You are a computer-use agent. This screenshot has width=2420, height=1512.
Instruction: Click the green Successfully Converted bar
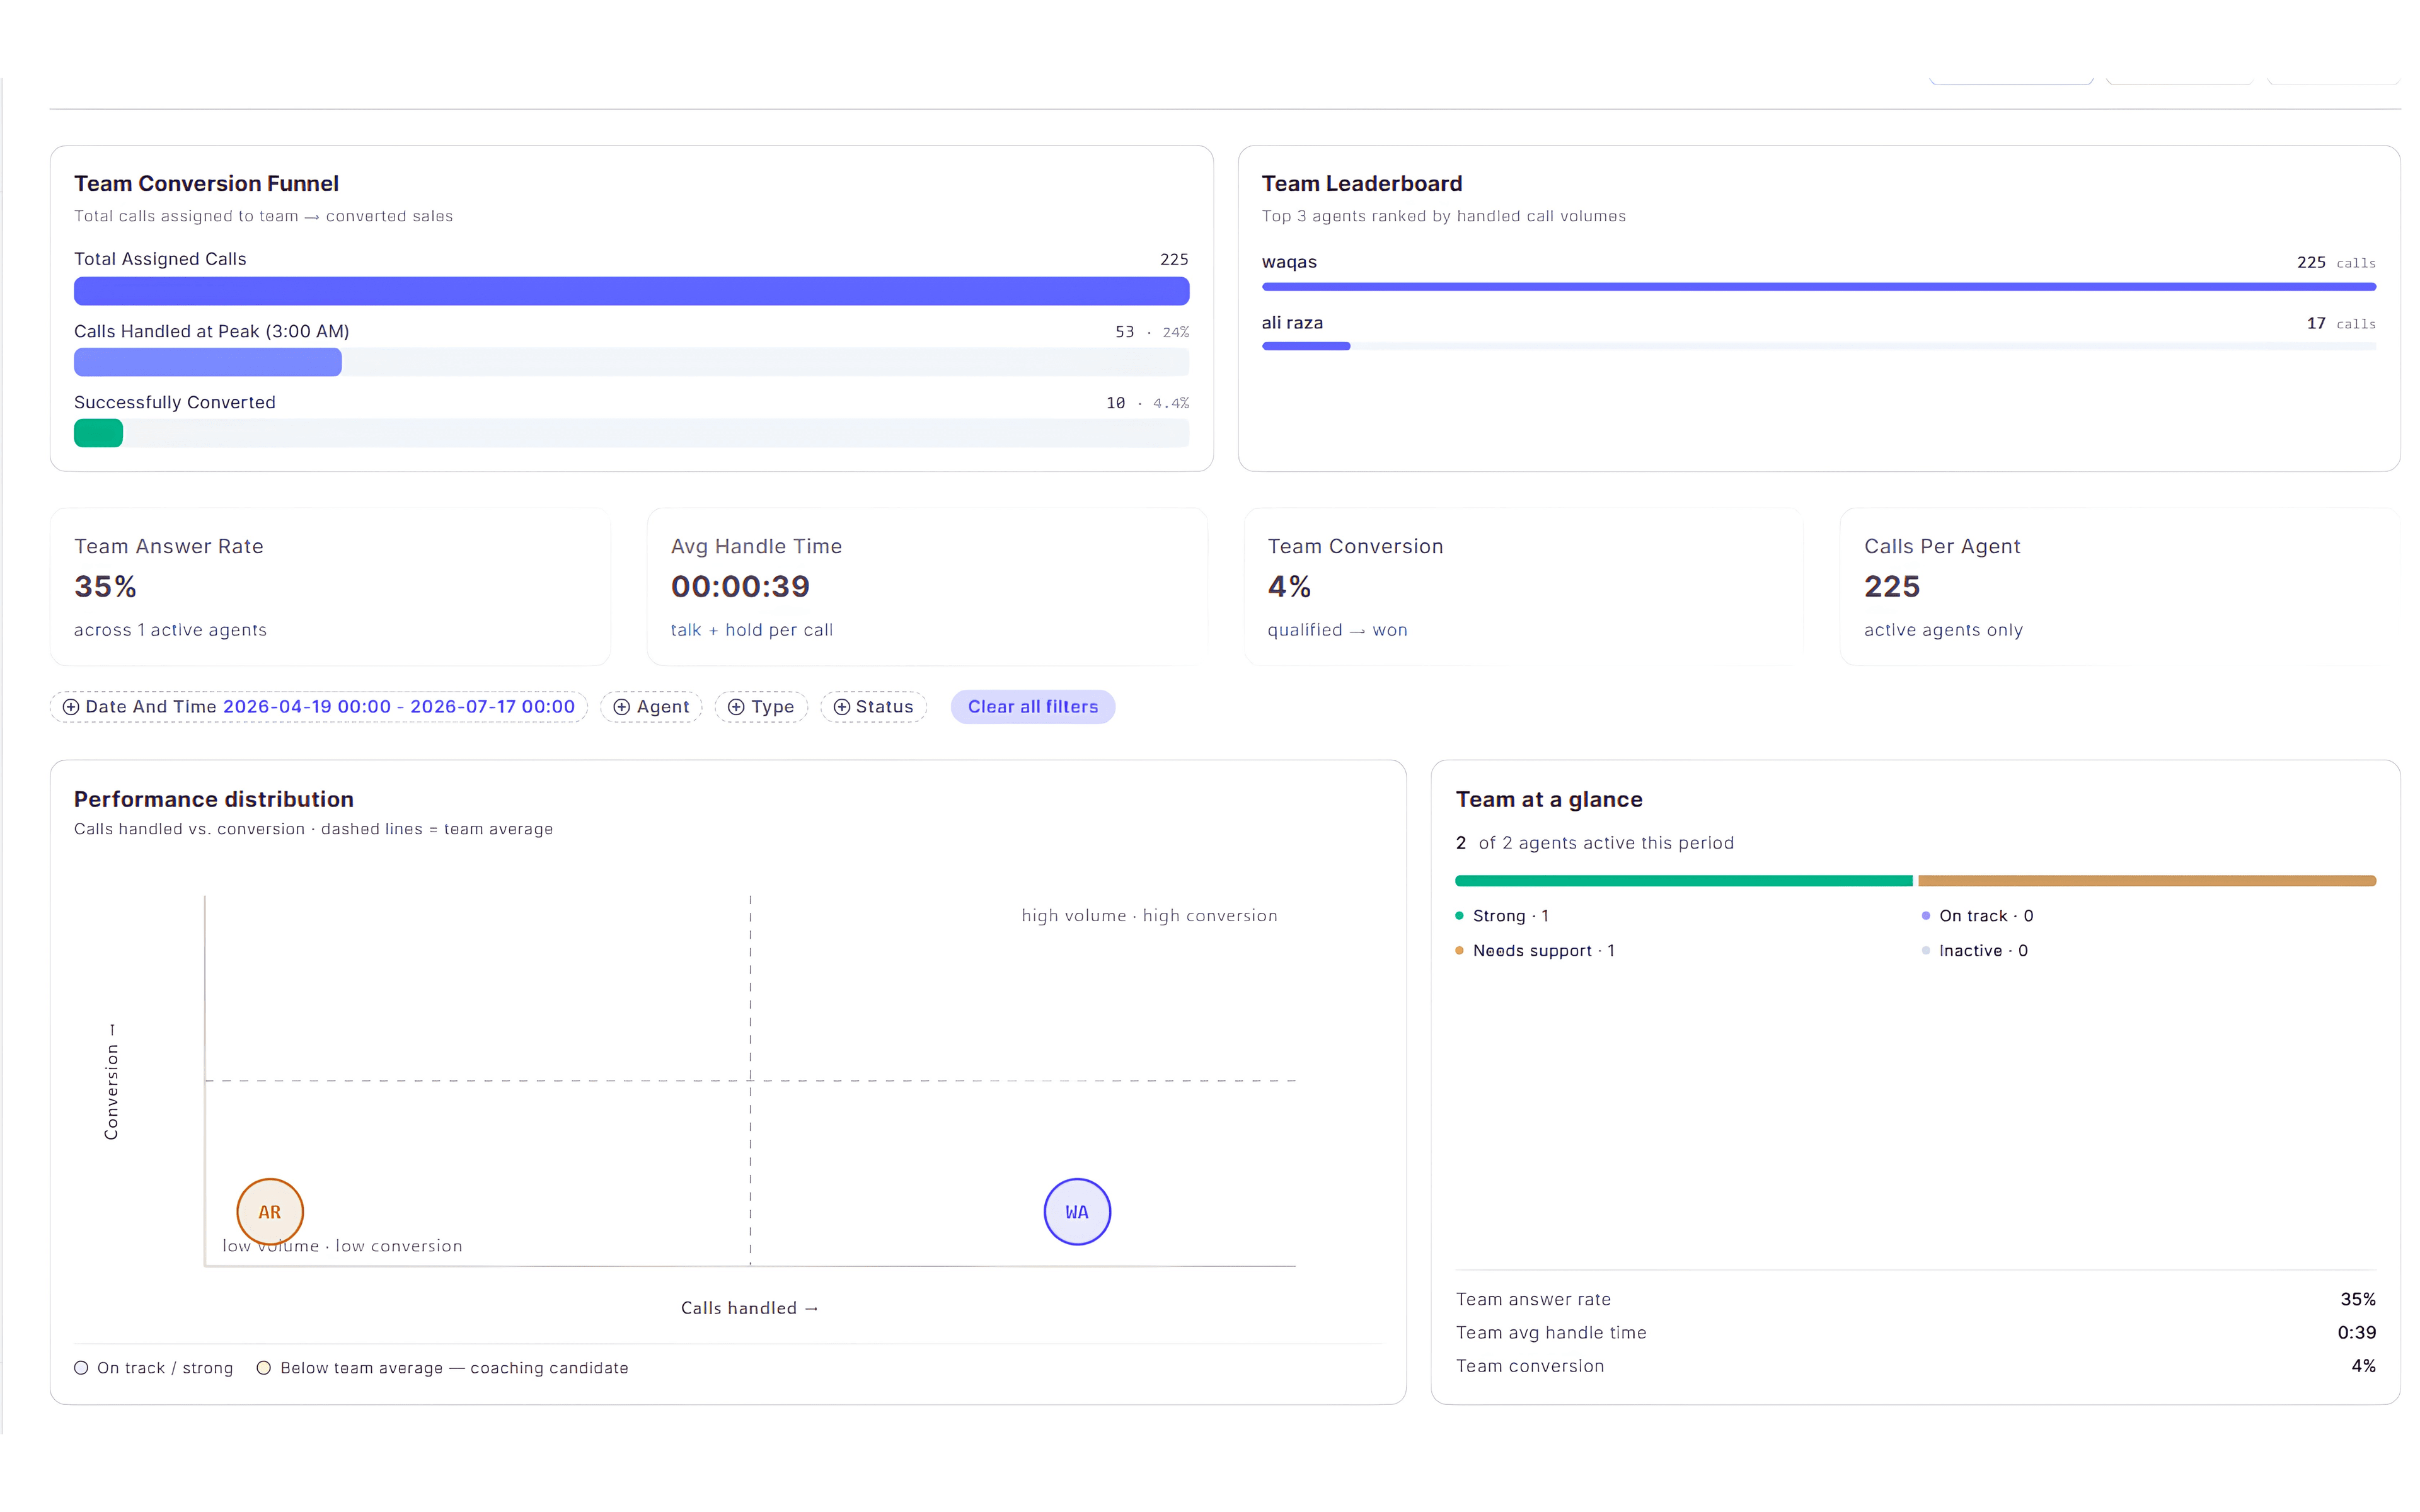pos(98,433)
